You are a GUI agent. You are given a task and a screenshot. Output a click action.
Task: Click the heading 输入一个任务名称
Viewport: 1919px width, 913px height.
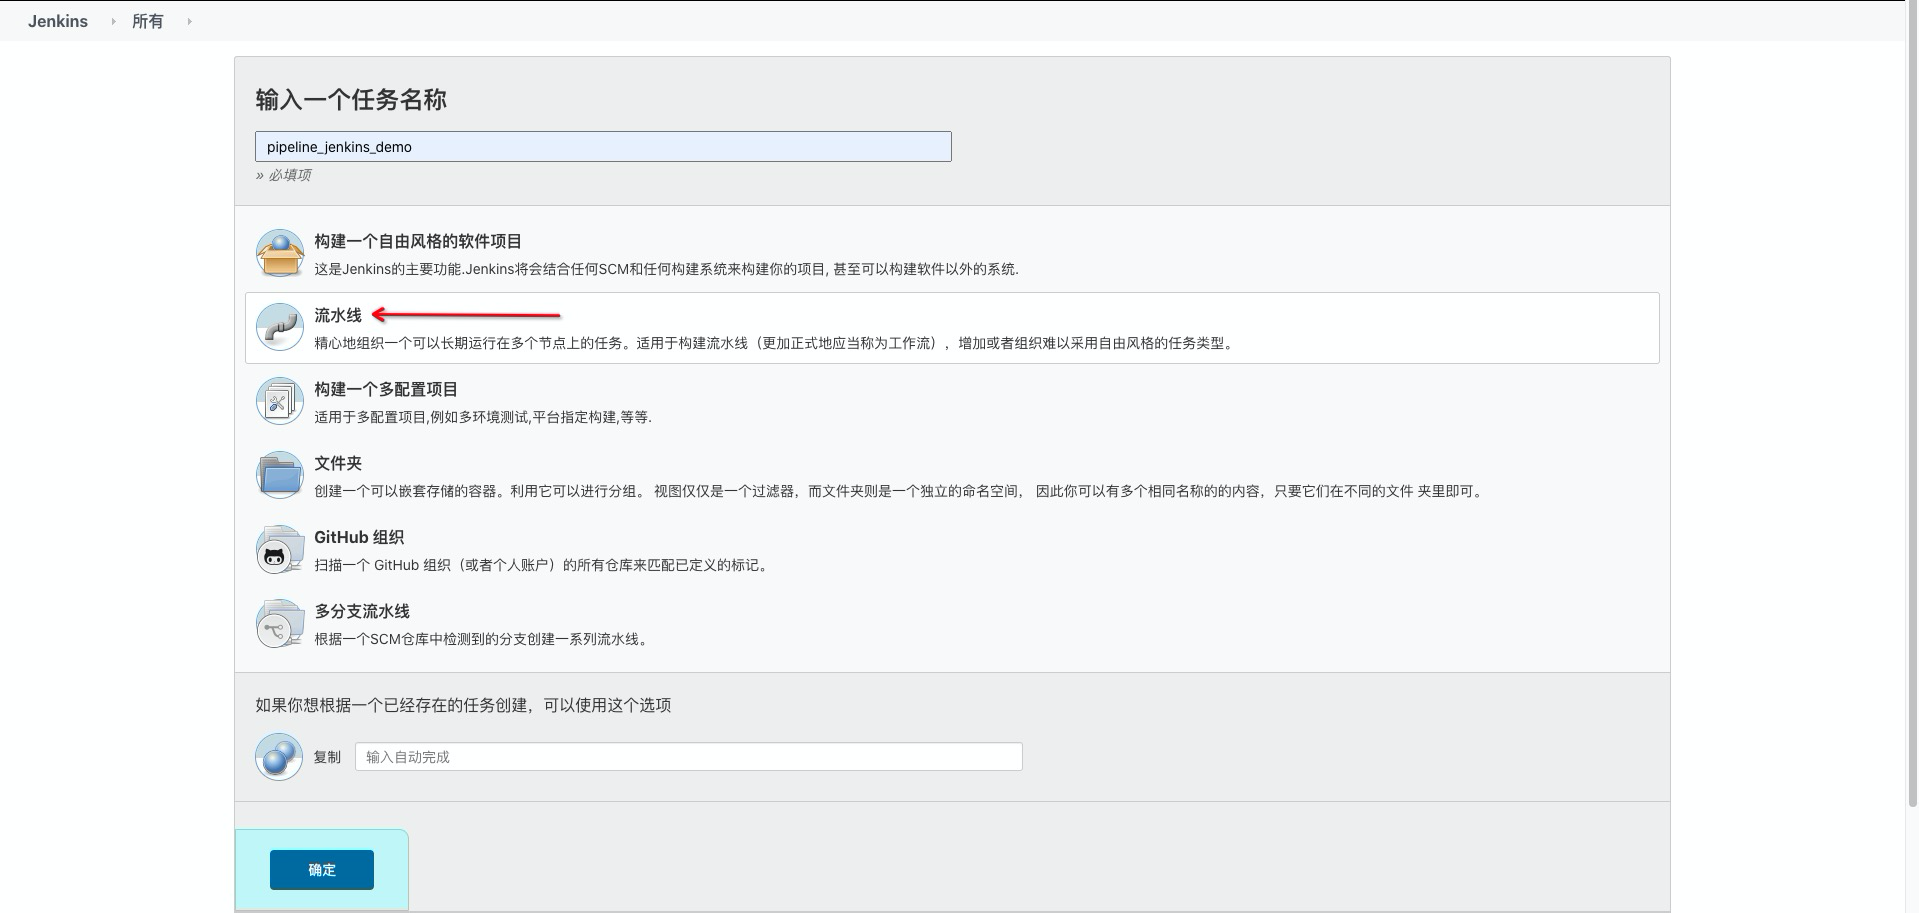(x=351, y=100)
